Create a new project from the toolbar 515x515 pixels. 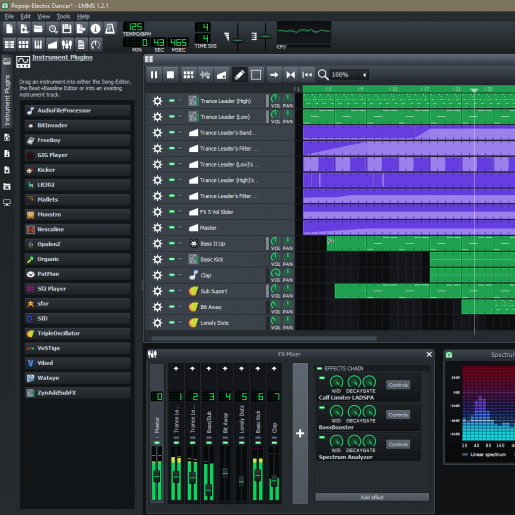[x=9, y=29]
